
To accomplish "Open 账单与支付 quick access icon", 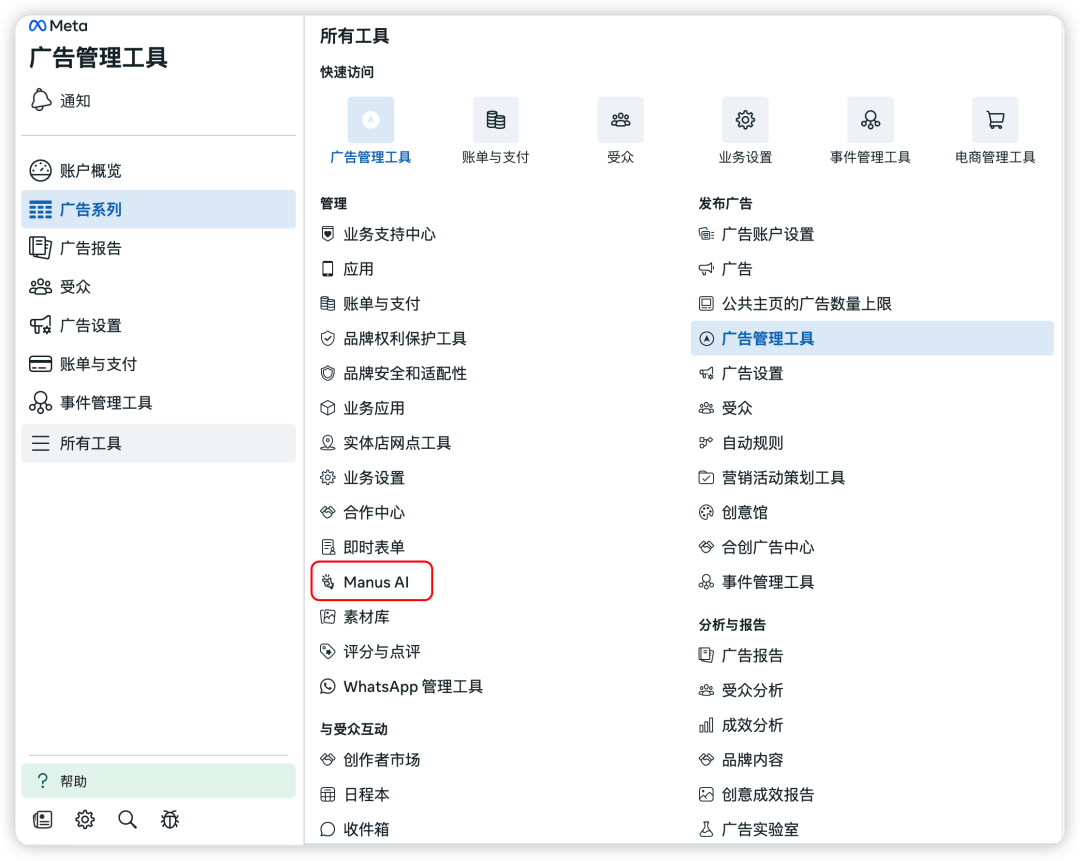I will (x=495, y=120).
